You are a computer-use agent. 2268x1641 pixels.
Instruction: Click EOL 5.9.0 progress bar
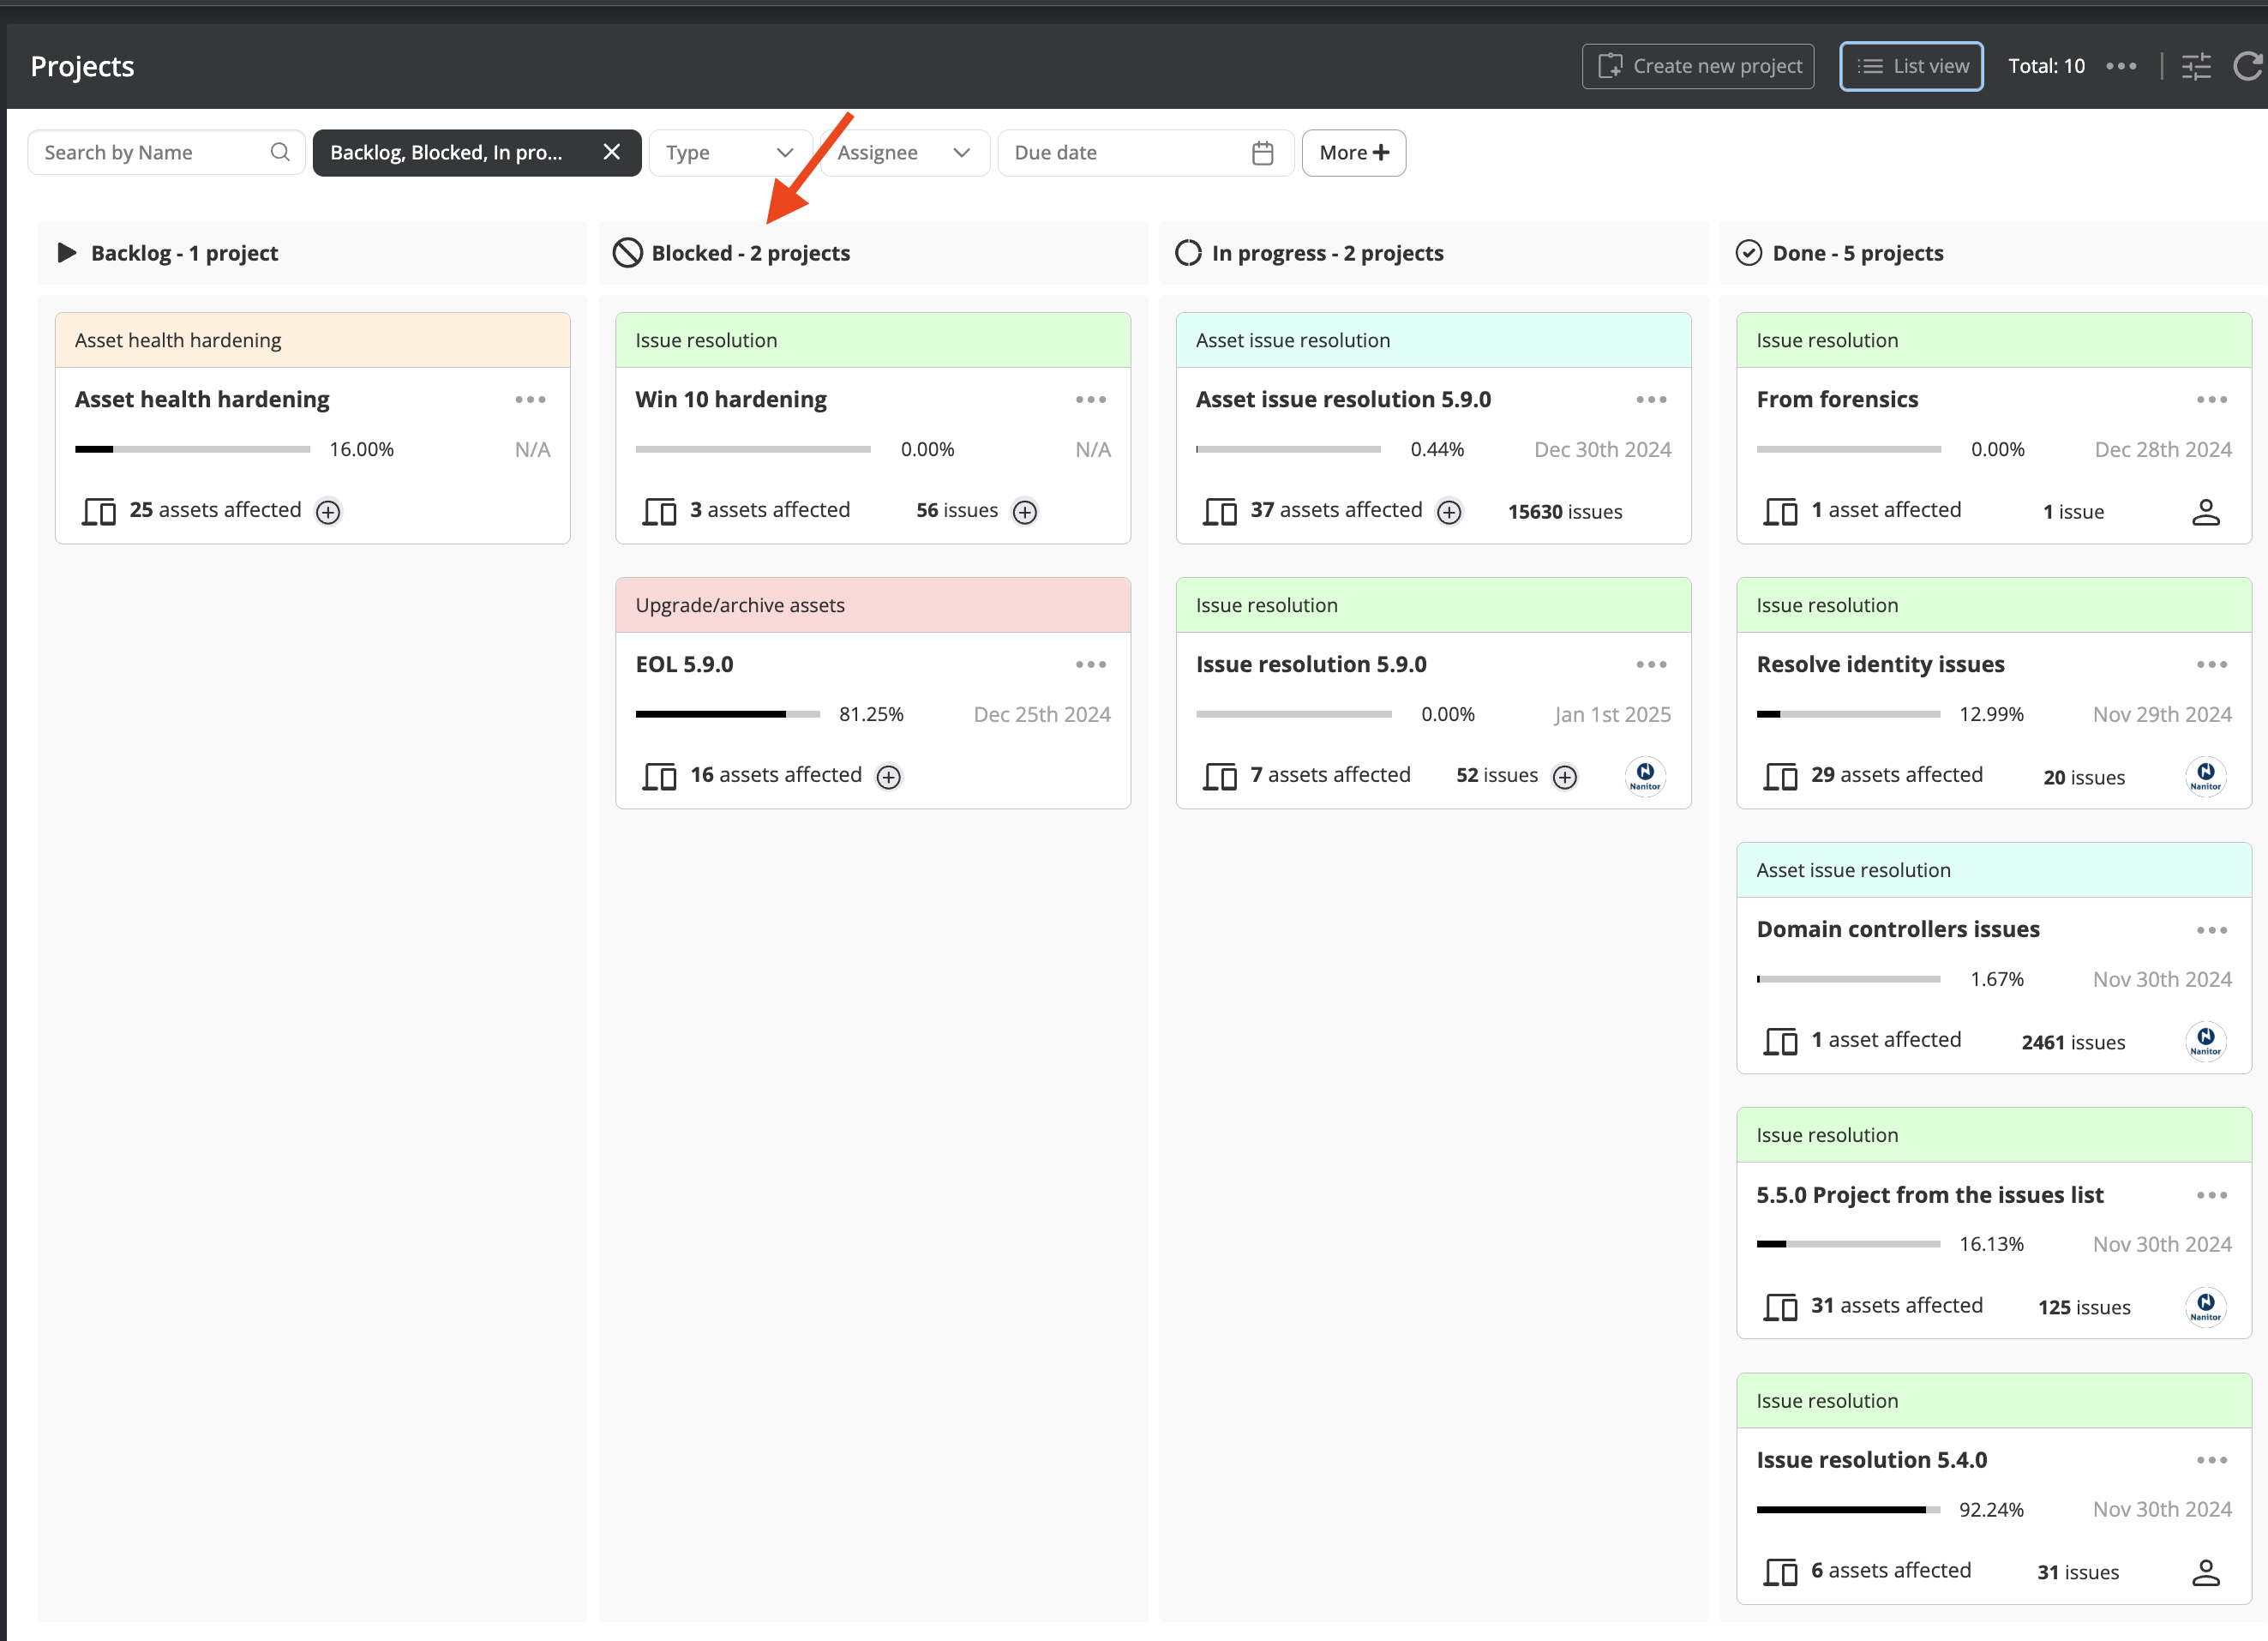pos(727,714)
